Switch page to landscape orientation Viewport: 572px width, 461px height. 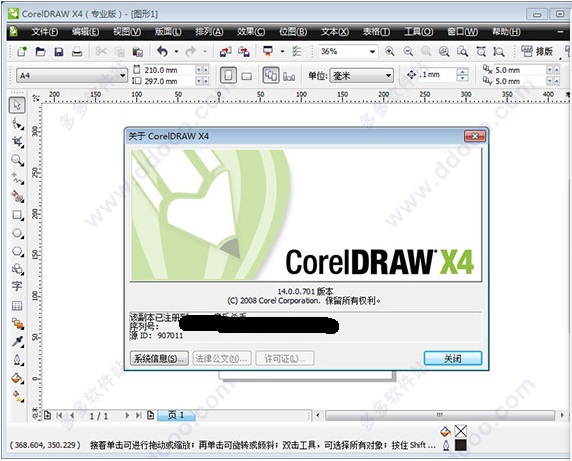tap(247, 76)
